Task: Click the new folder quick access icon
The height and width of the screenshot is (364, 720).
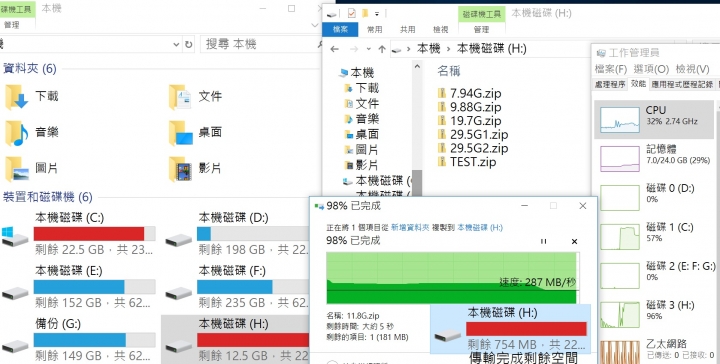Action: [365, 13]
